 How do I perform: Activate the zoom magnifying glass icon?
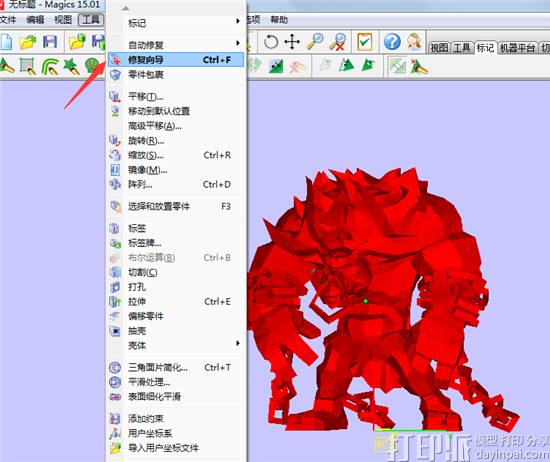pyautogui.click(x=315, y=42)
